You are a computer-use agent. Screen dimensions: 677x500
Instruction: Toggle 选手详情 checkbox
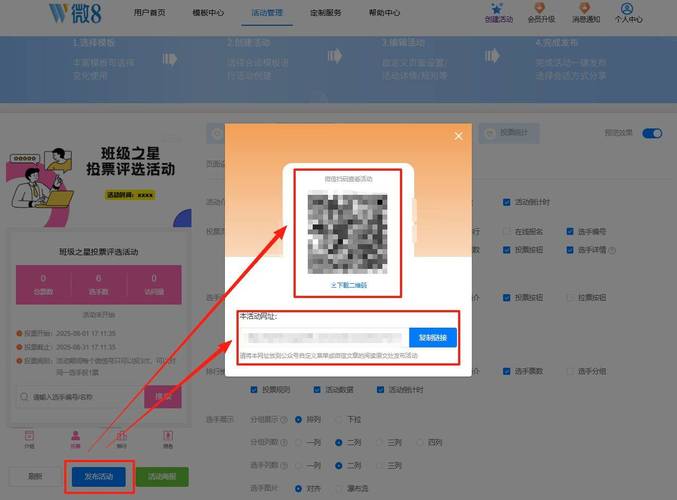(x=570, y=250)
